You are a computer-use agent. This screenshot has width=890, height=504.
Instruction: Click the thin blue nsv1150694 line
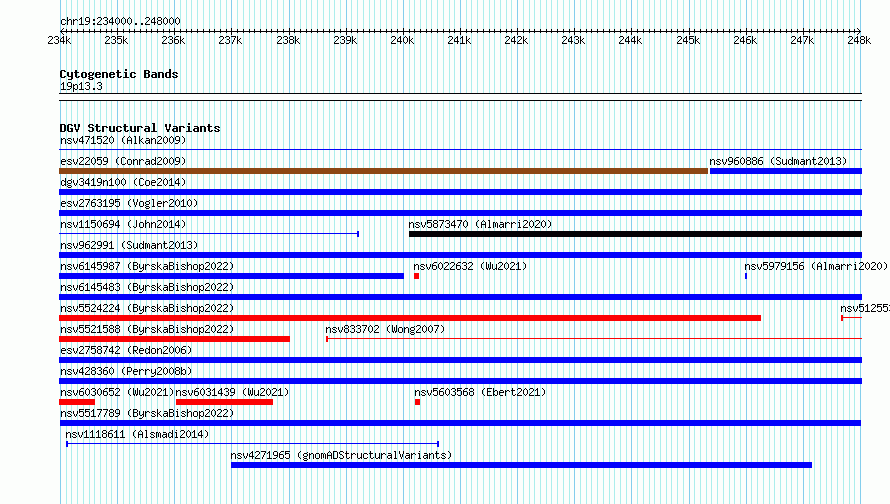coord(209,234)
